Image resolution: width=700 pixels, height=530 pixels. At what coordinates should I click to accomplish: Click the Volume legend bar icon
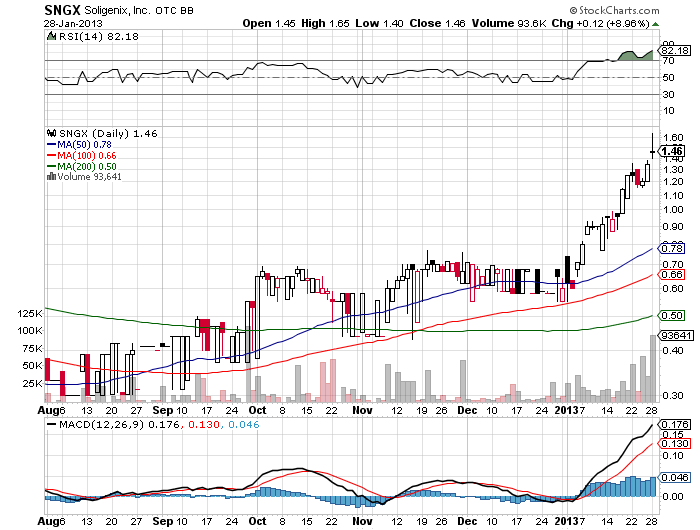[50, 176]
